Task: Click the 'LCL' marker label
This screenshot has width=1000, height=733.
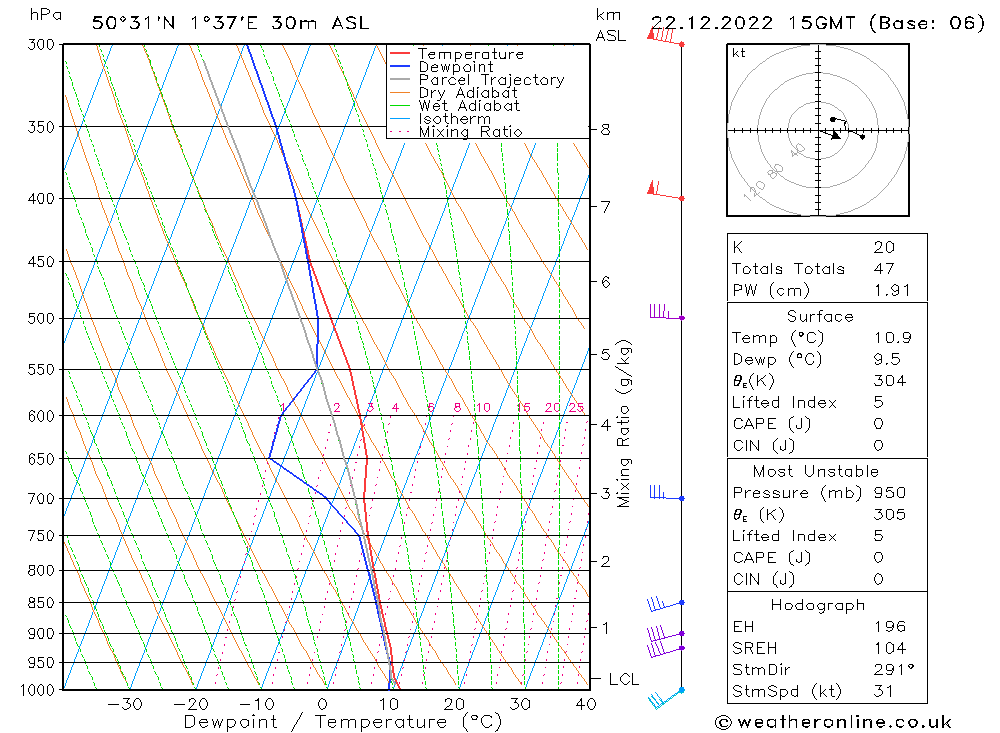Action: [624, 679]
